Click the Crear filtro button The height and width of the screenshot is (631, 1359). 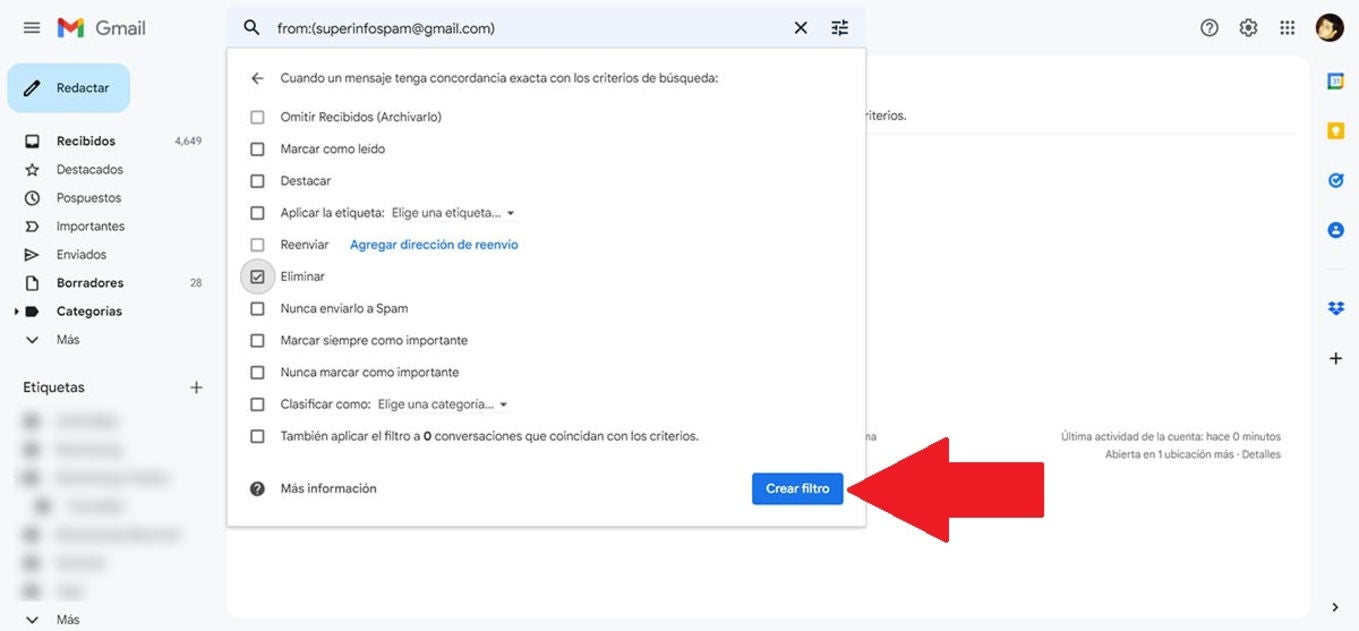click(x=797, y=489)
